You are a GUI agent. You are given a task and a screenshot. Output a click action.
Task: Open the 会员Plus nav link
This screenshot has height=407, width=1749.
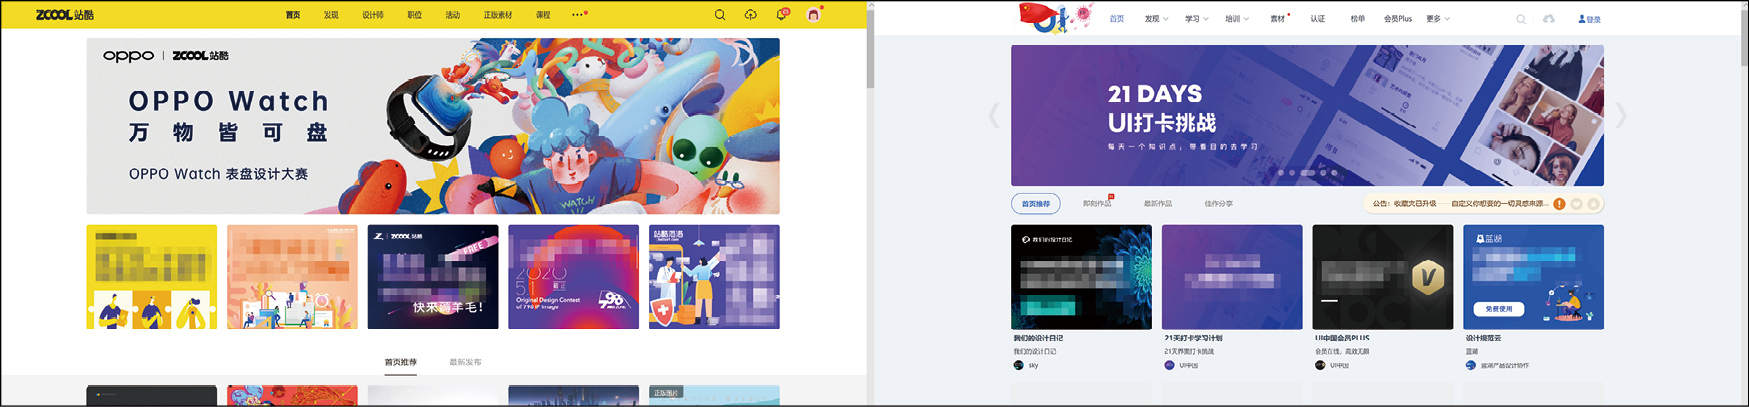click(1398, 19)
